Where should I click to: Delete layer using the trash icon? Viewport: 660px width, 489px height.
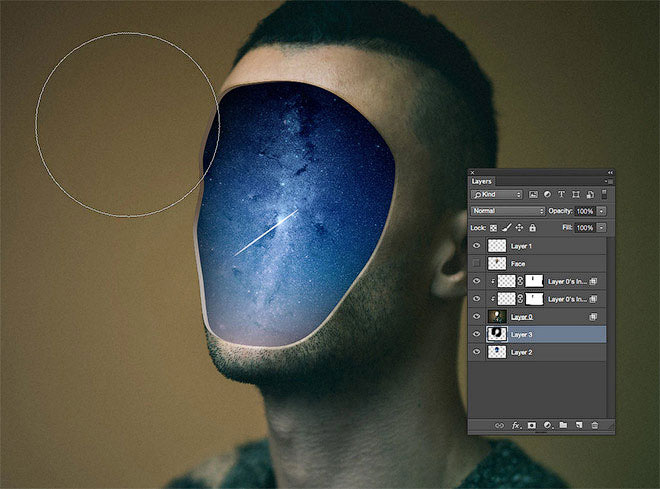click(594, 425)
